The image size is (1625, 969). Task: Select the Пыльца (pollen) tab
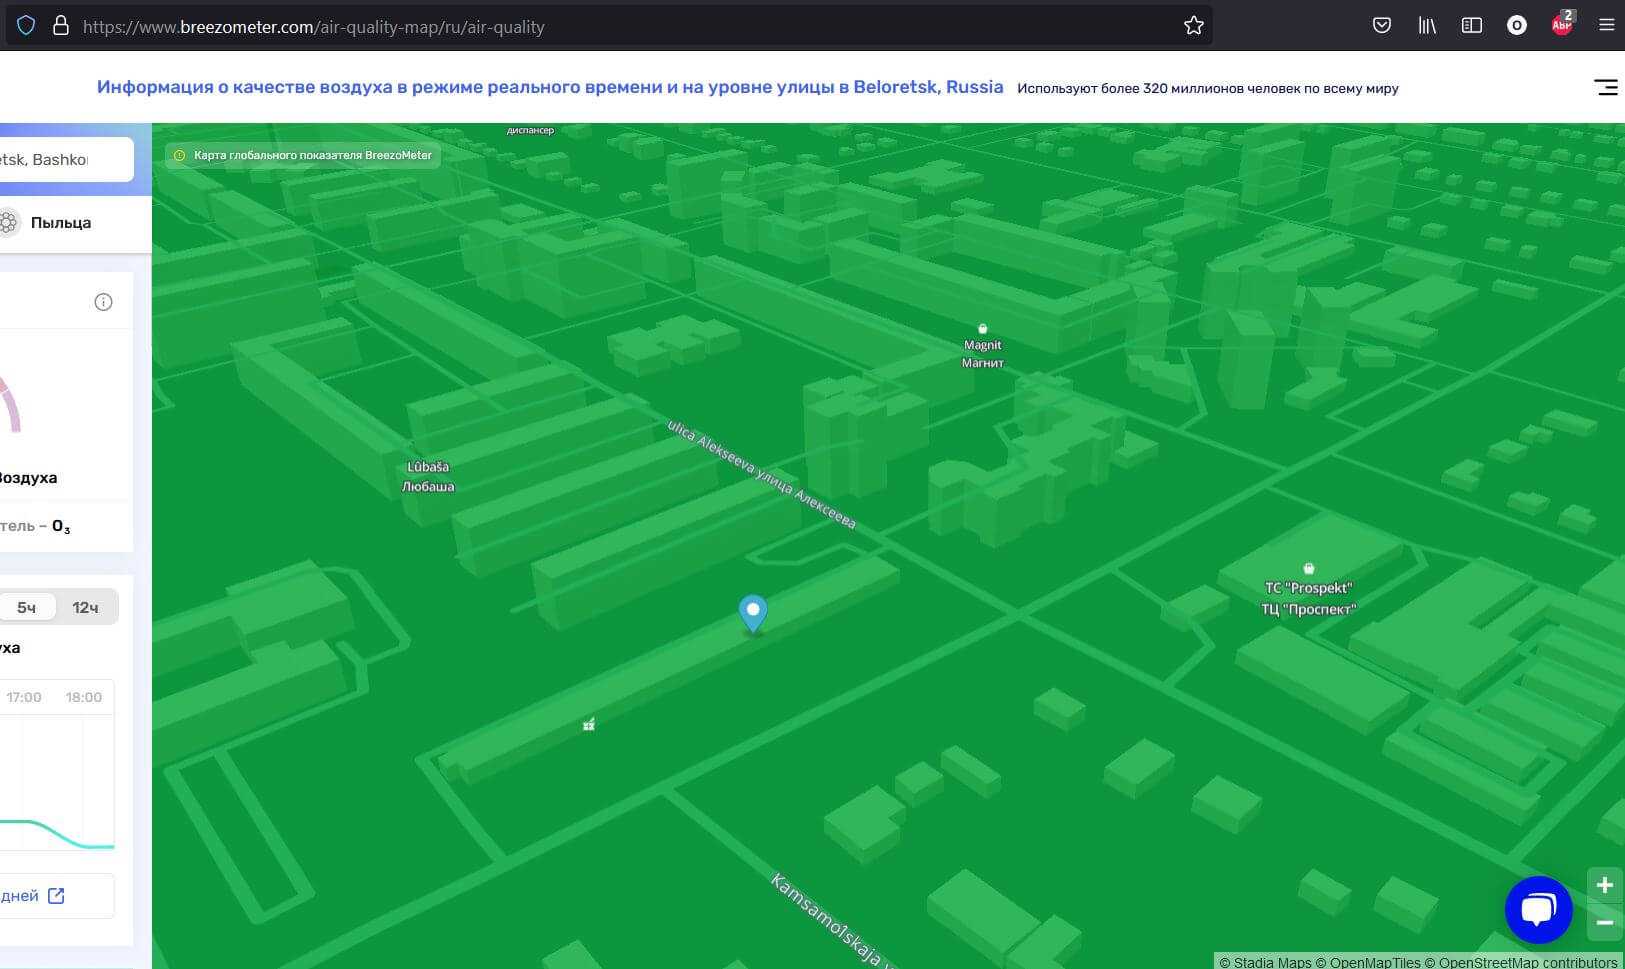click(60, 223)
